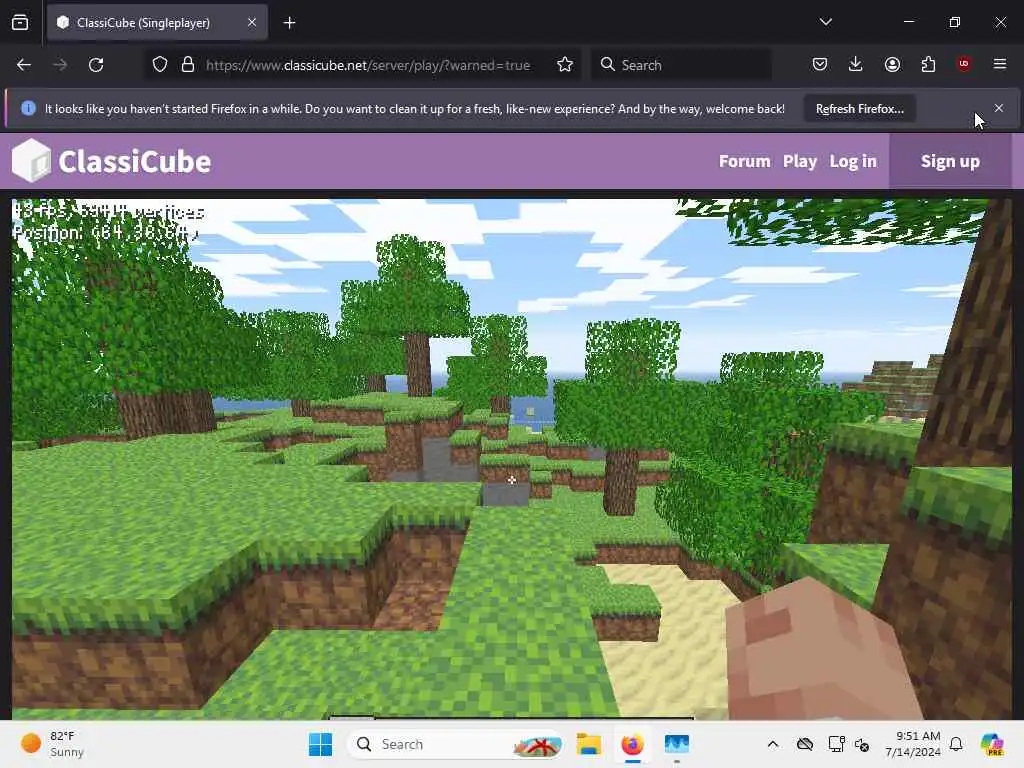Click the cloud sync tray icon

(805, 744)
